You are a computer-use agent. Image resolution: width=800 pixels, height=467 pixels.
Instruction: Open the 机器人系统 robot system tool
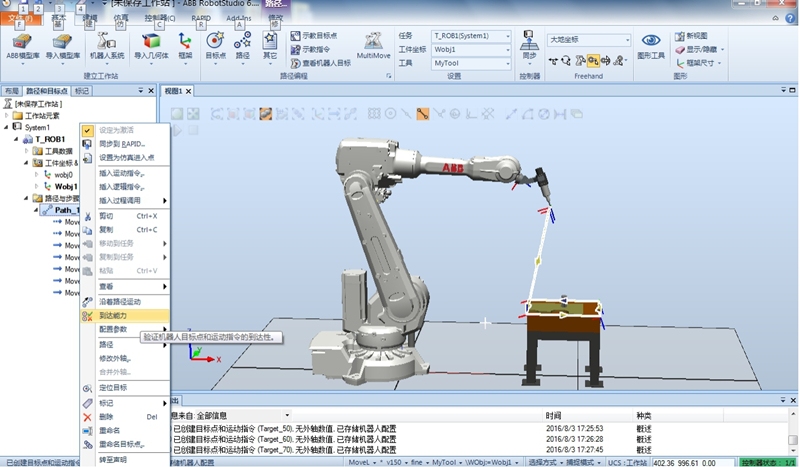coord(110,45)
